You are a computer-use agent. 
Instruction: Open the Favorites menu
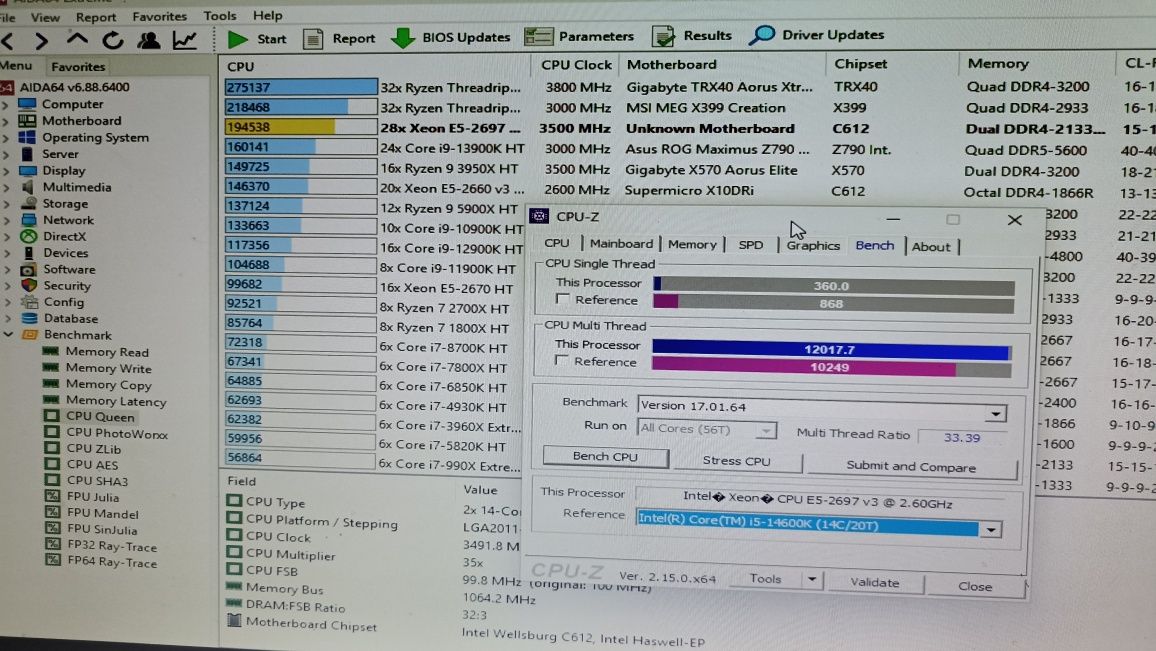(159, 15)
